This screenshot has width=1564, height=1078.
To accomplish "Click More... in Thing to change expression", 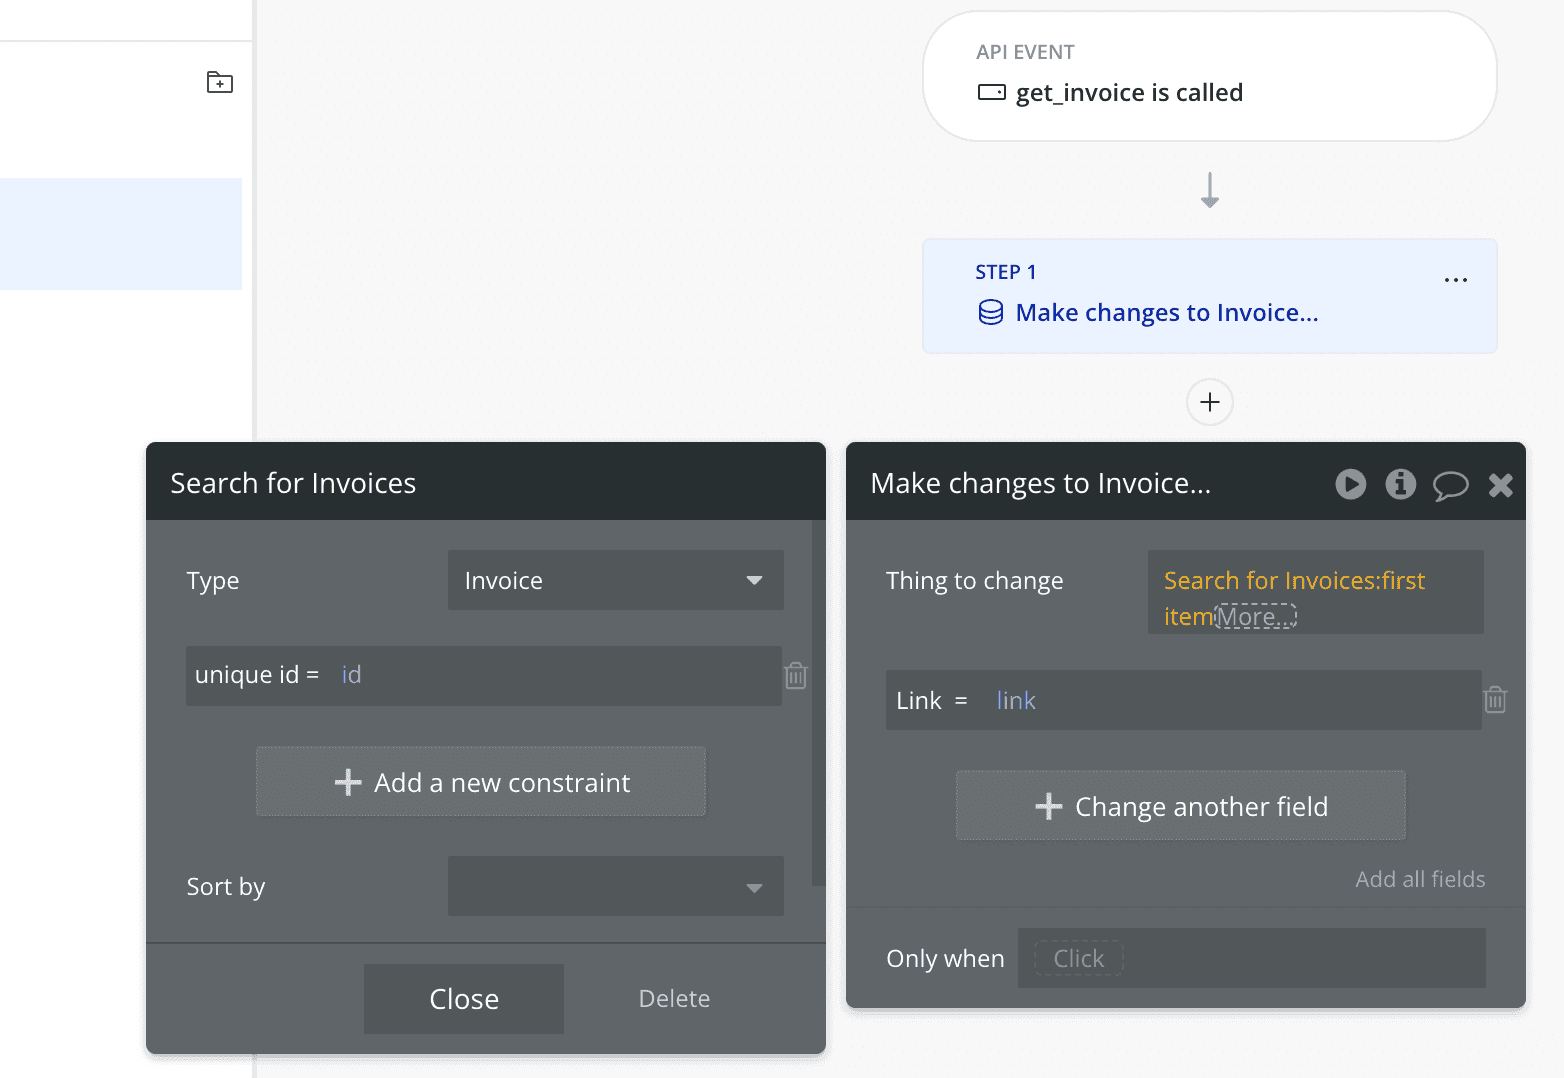I will point(1255,617).
